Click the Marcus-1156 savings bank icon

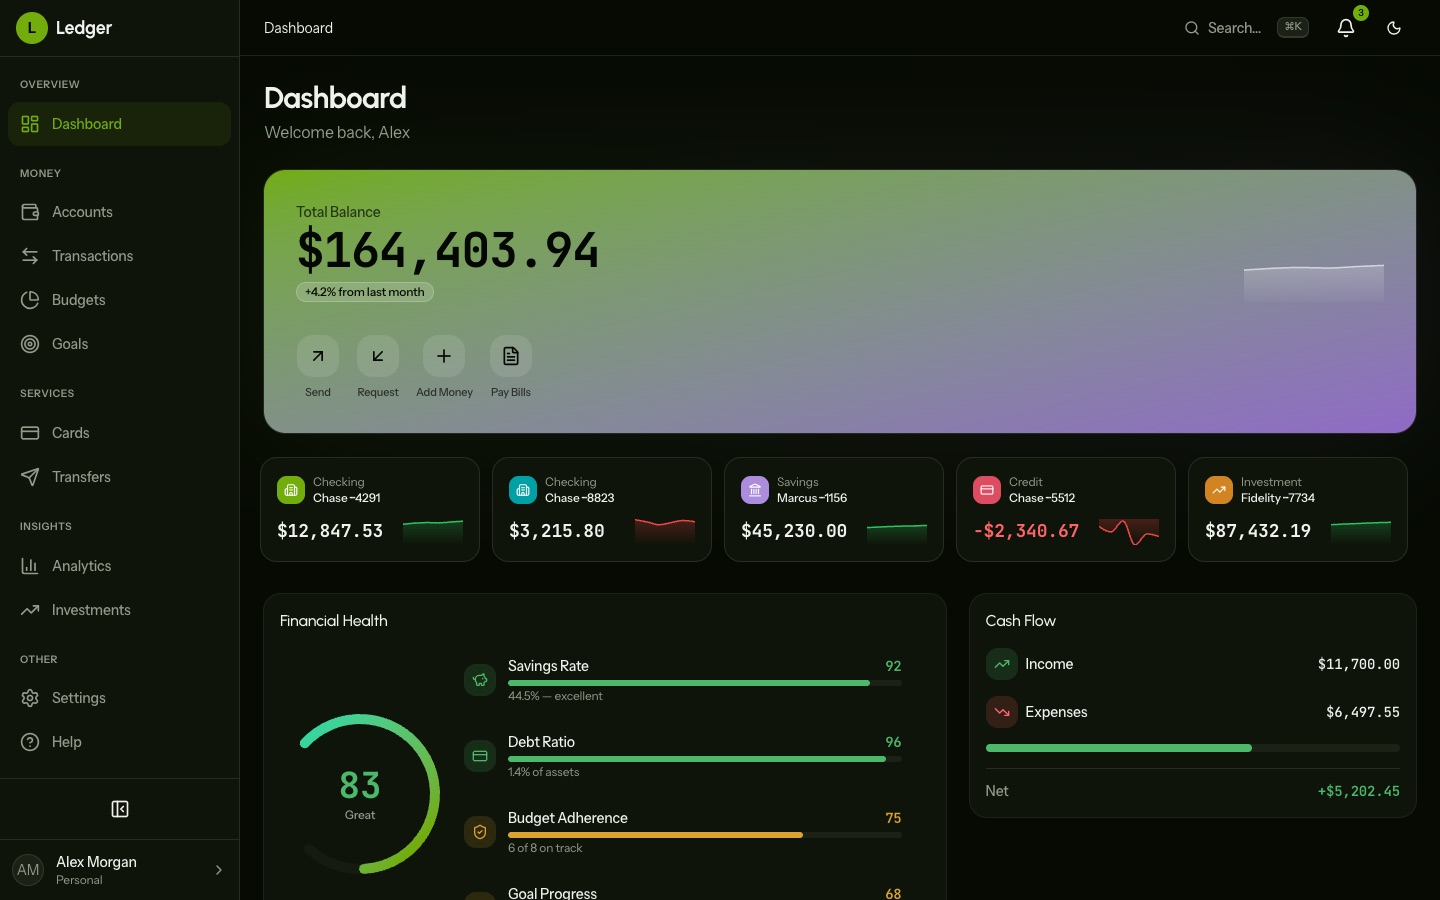click(x=755, y=490)
